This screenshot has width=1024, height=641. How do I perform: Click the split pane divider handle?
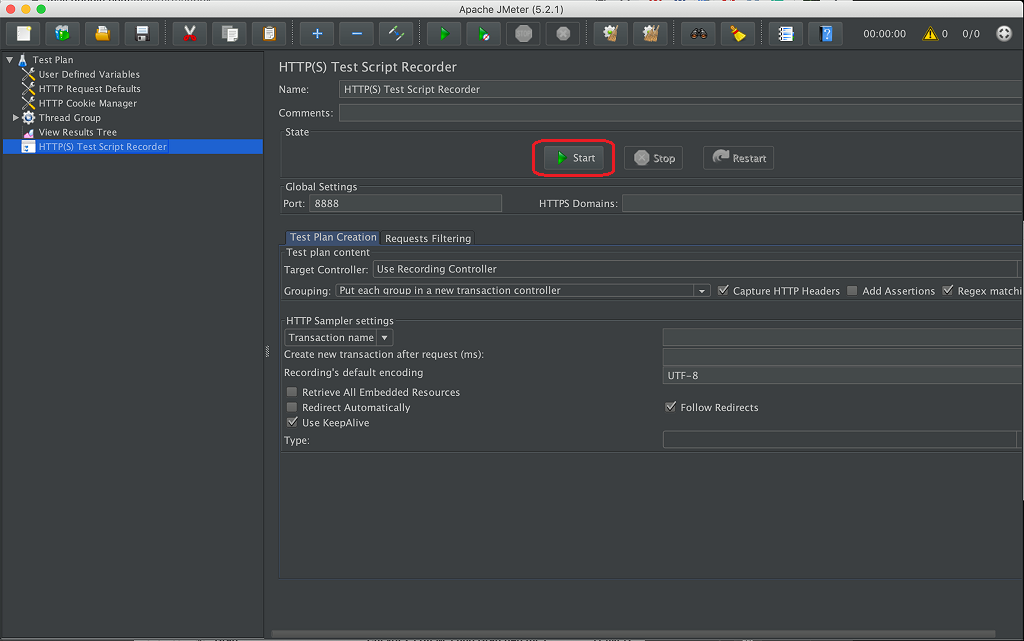coord(267,352)
